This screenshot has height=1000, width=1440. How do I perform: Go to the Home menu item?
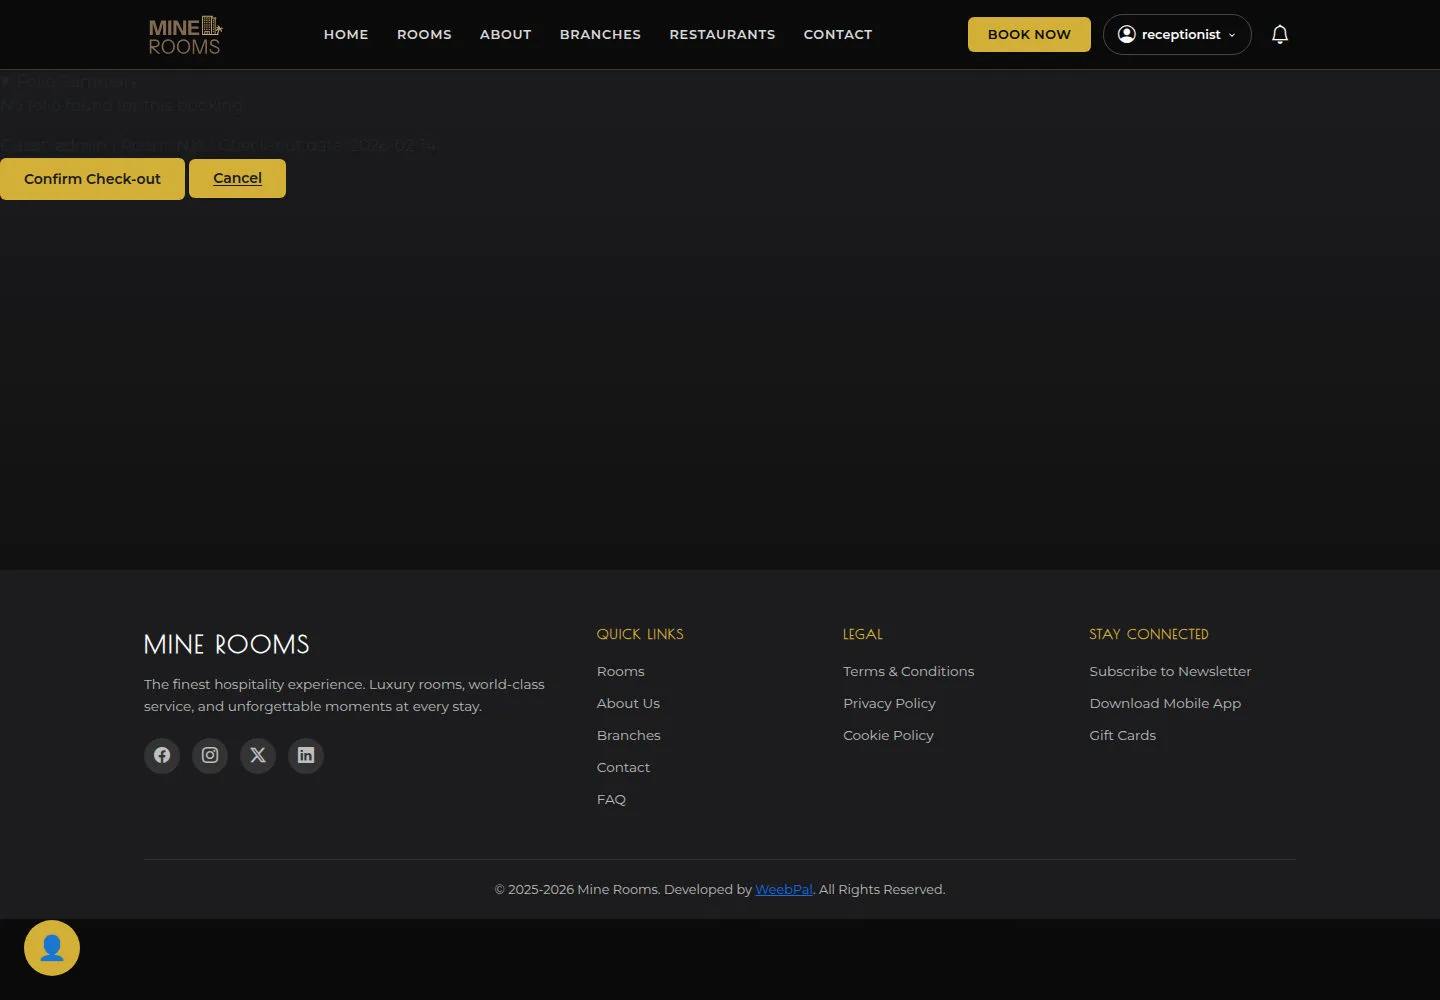346,34
